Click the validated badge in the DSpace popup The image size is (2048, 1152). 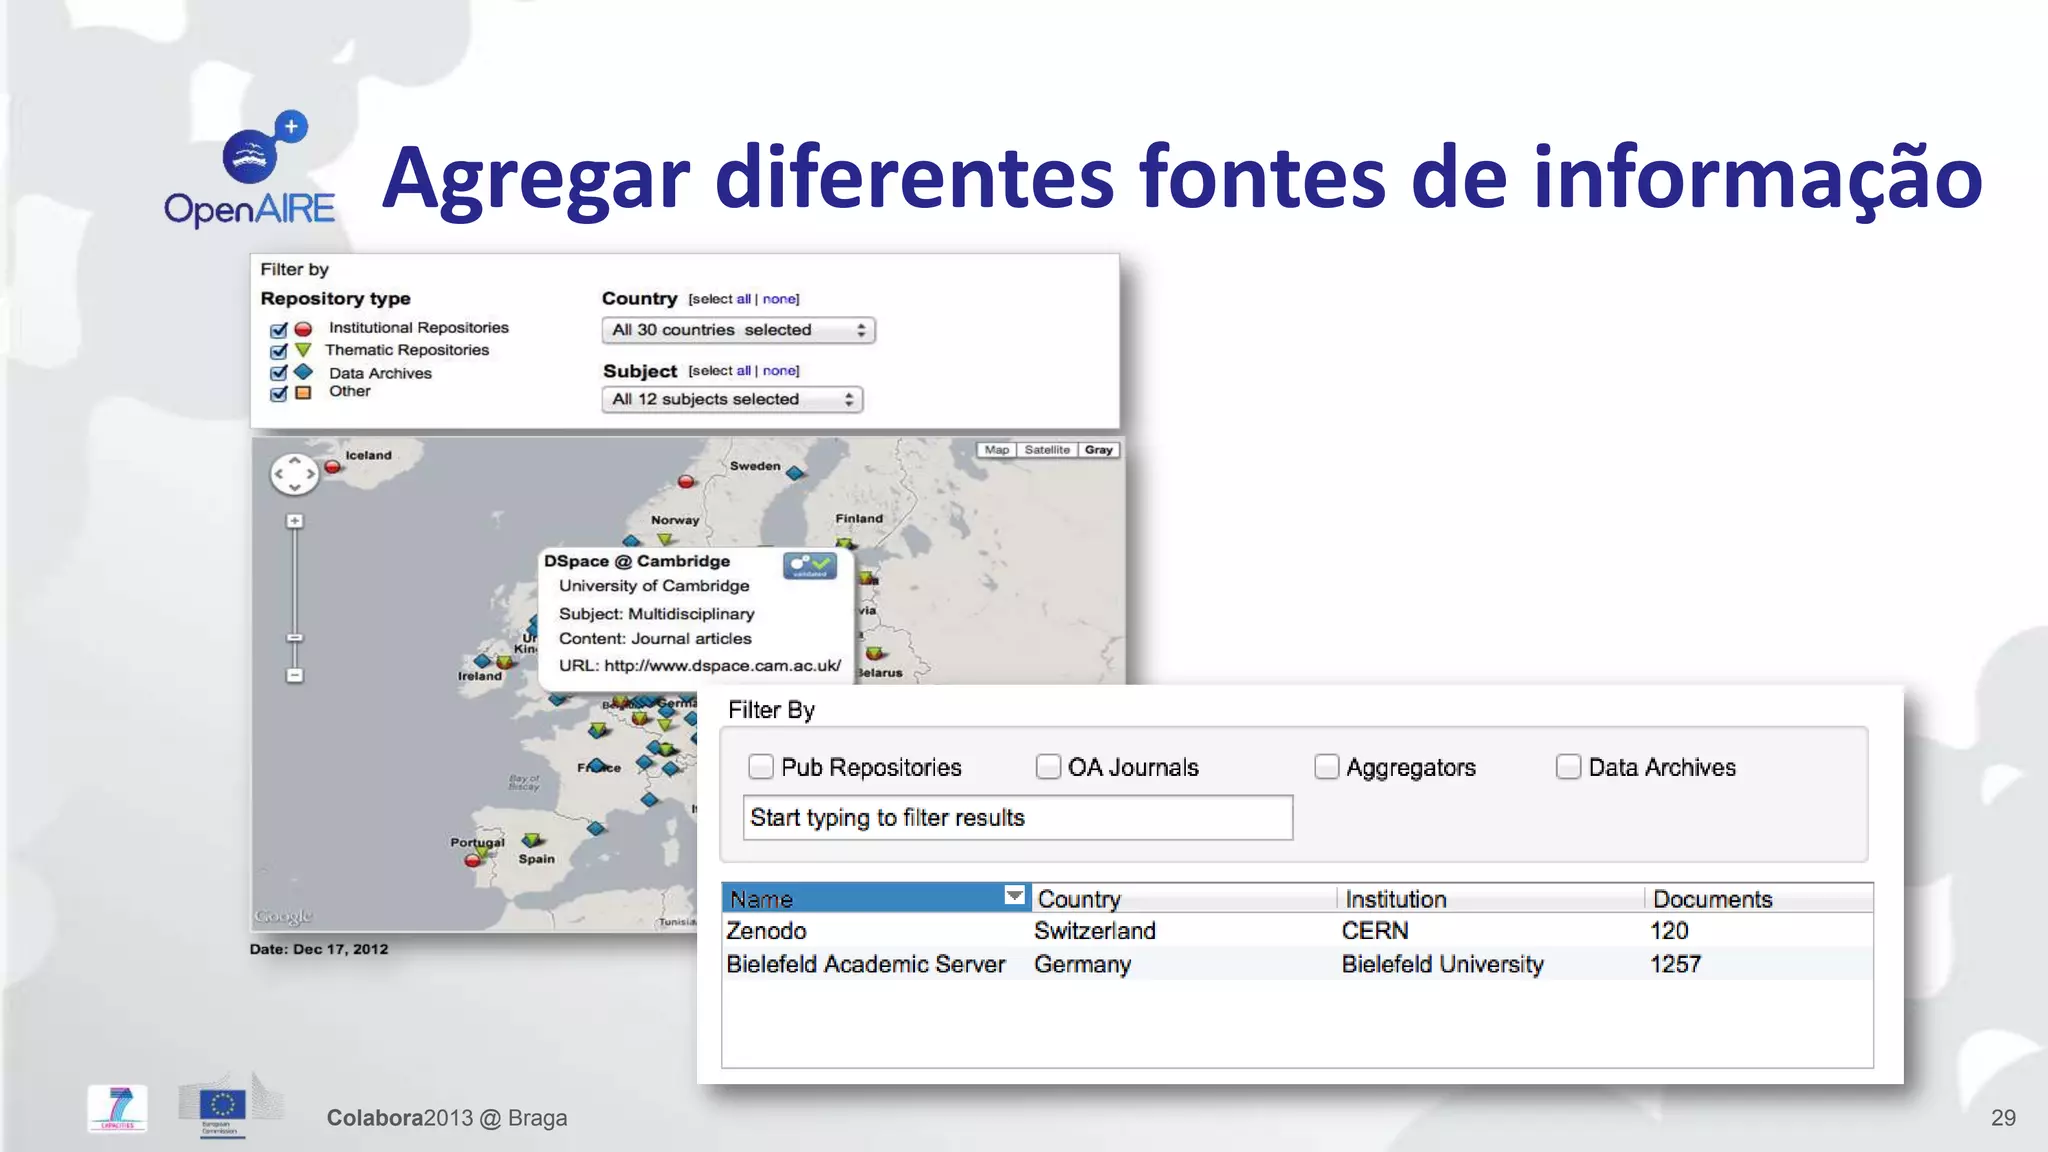click(809, 566)
